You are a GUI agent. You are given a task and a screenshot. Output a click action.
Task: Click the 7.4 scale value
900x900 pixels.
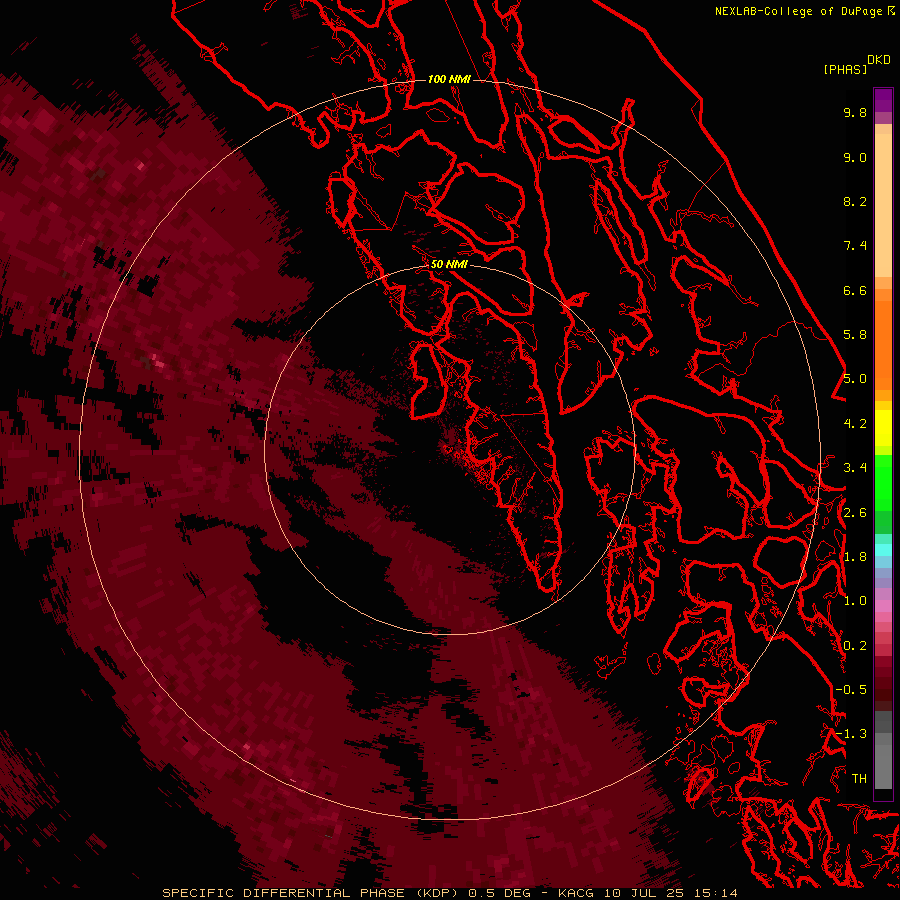(855, 246)
